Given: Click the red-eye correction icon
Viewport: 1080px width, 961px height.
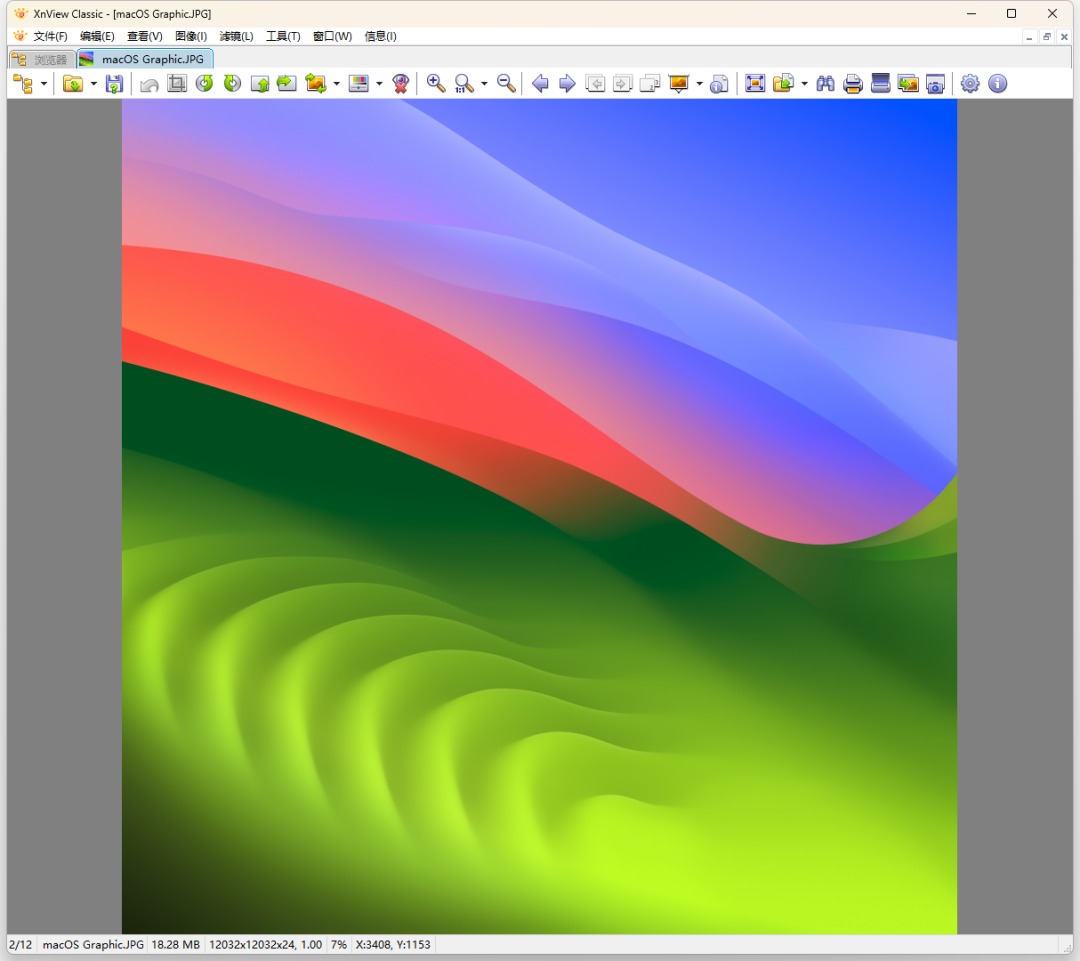Looking at the screenshot, I should point(400,84).
